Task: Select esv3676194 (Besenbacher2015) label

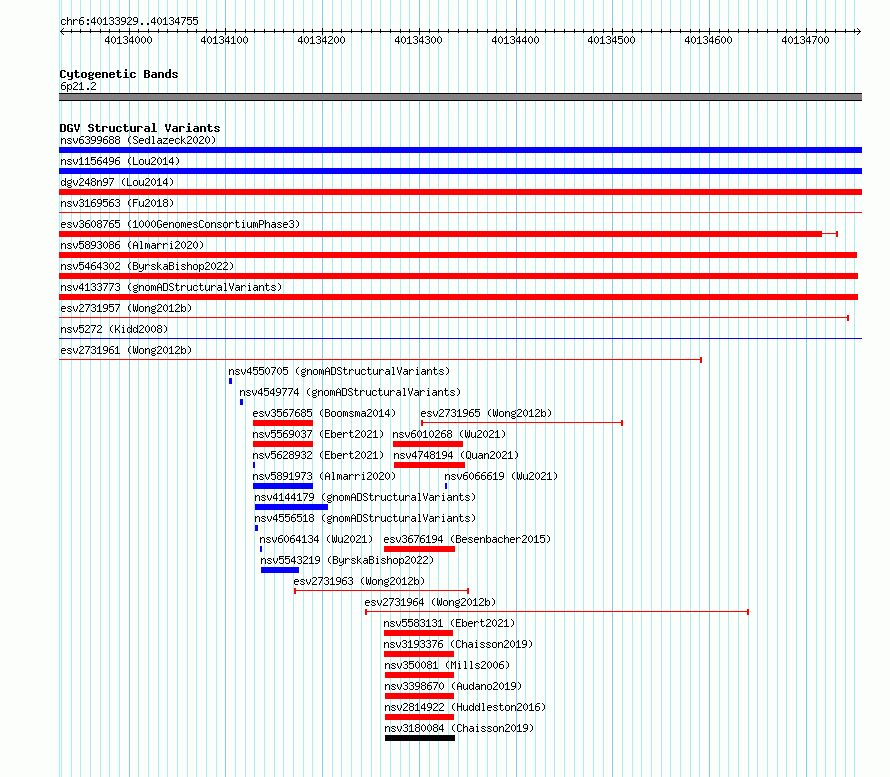Action: [467, 539]
